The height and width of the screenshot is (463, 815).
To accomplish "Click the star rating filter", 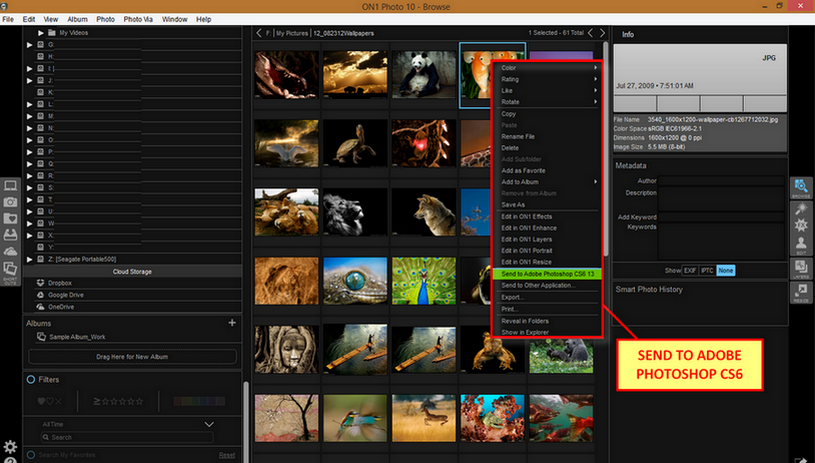I will pos(118,401).
